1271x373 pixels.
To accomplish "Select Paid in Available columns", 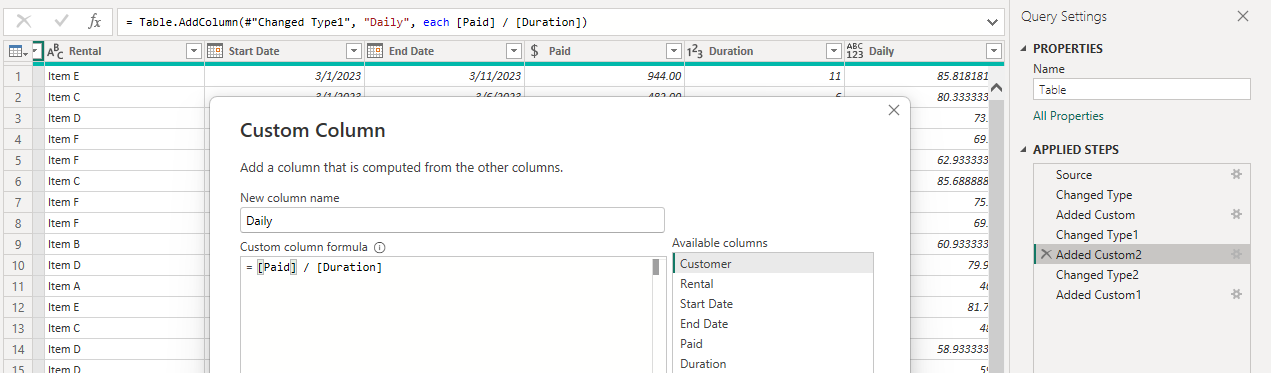I will coord(773,344).
